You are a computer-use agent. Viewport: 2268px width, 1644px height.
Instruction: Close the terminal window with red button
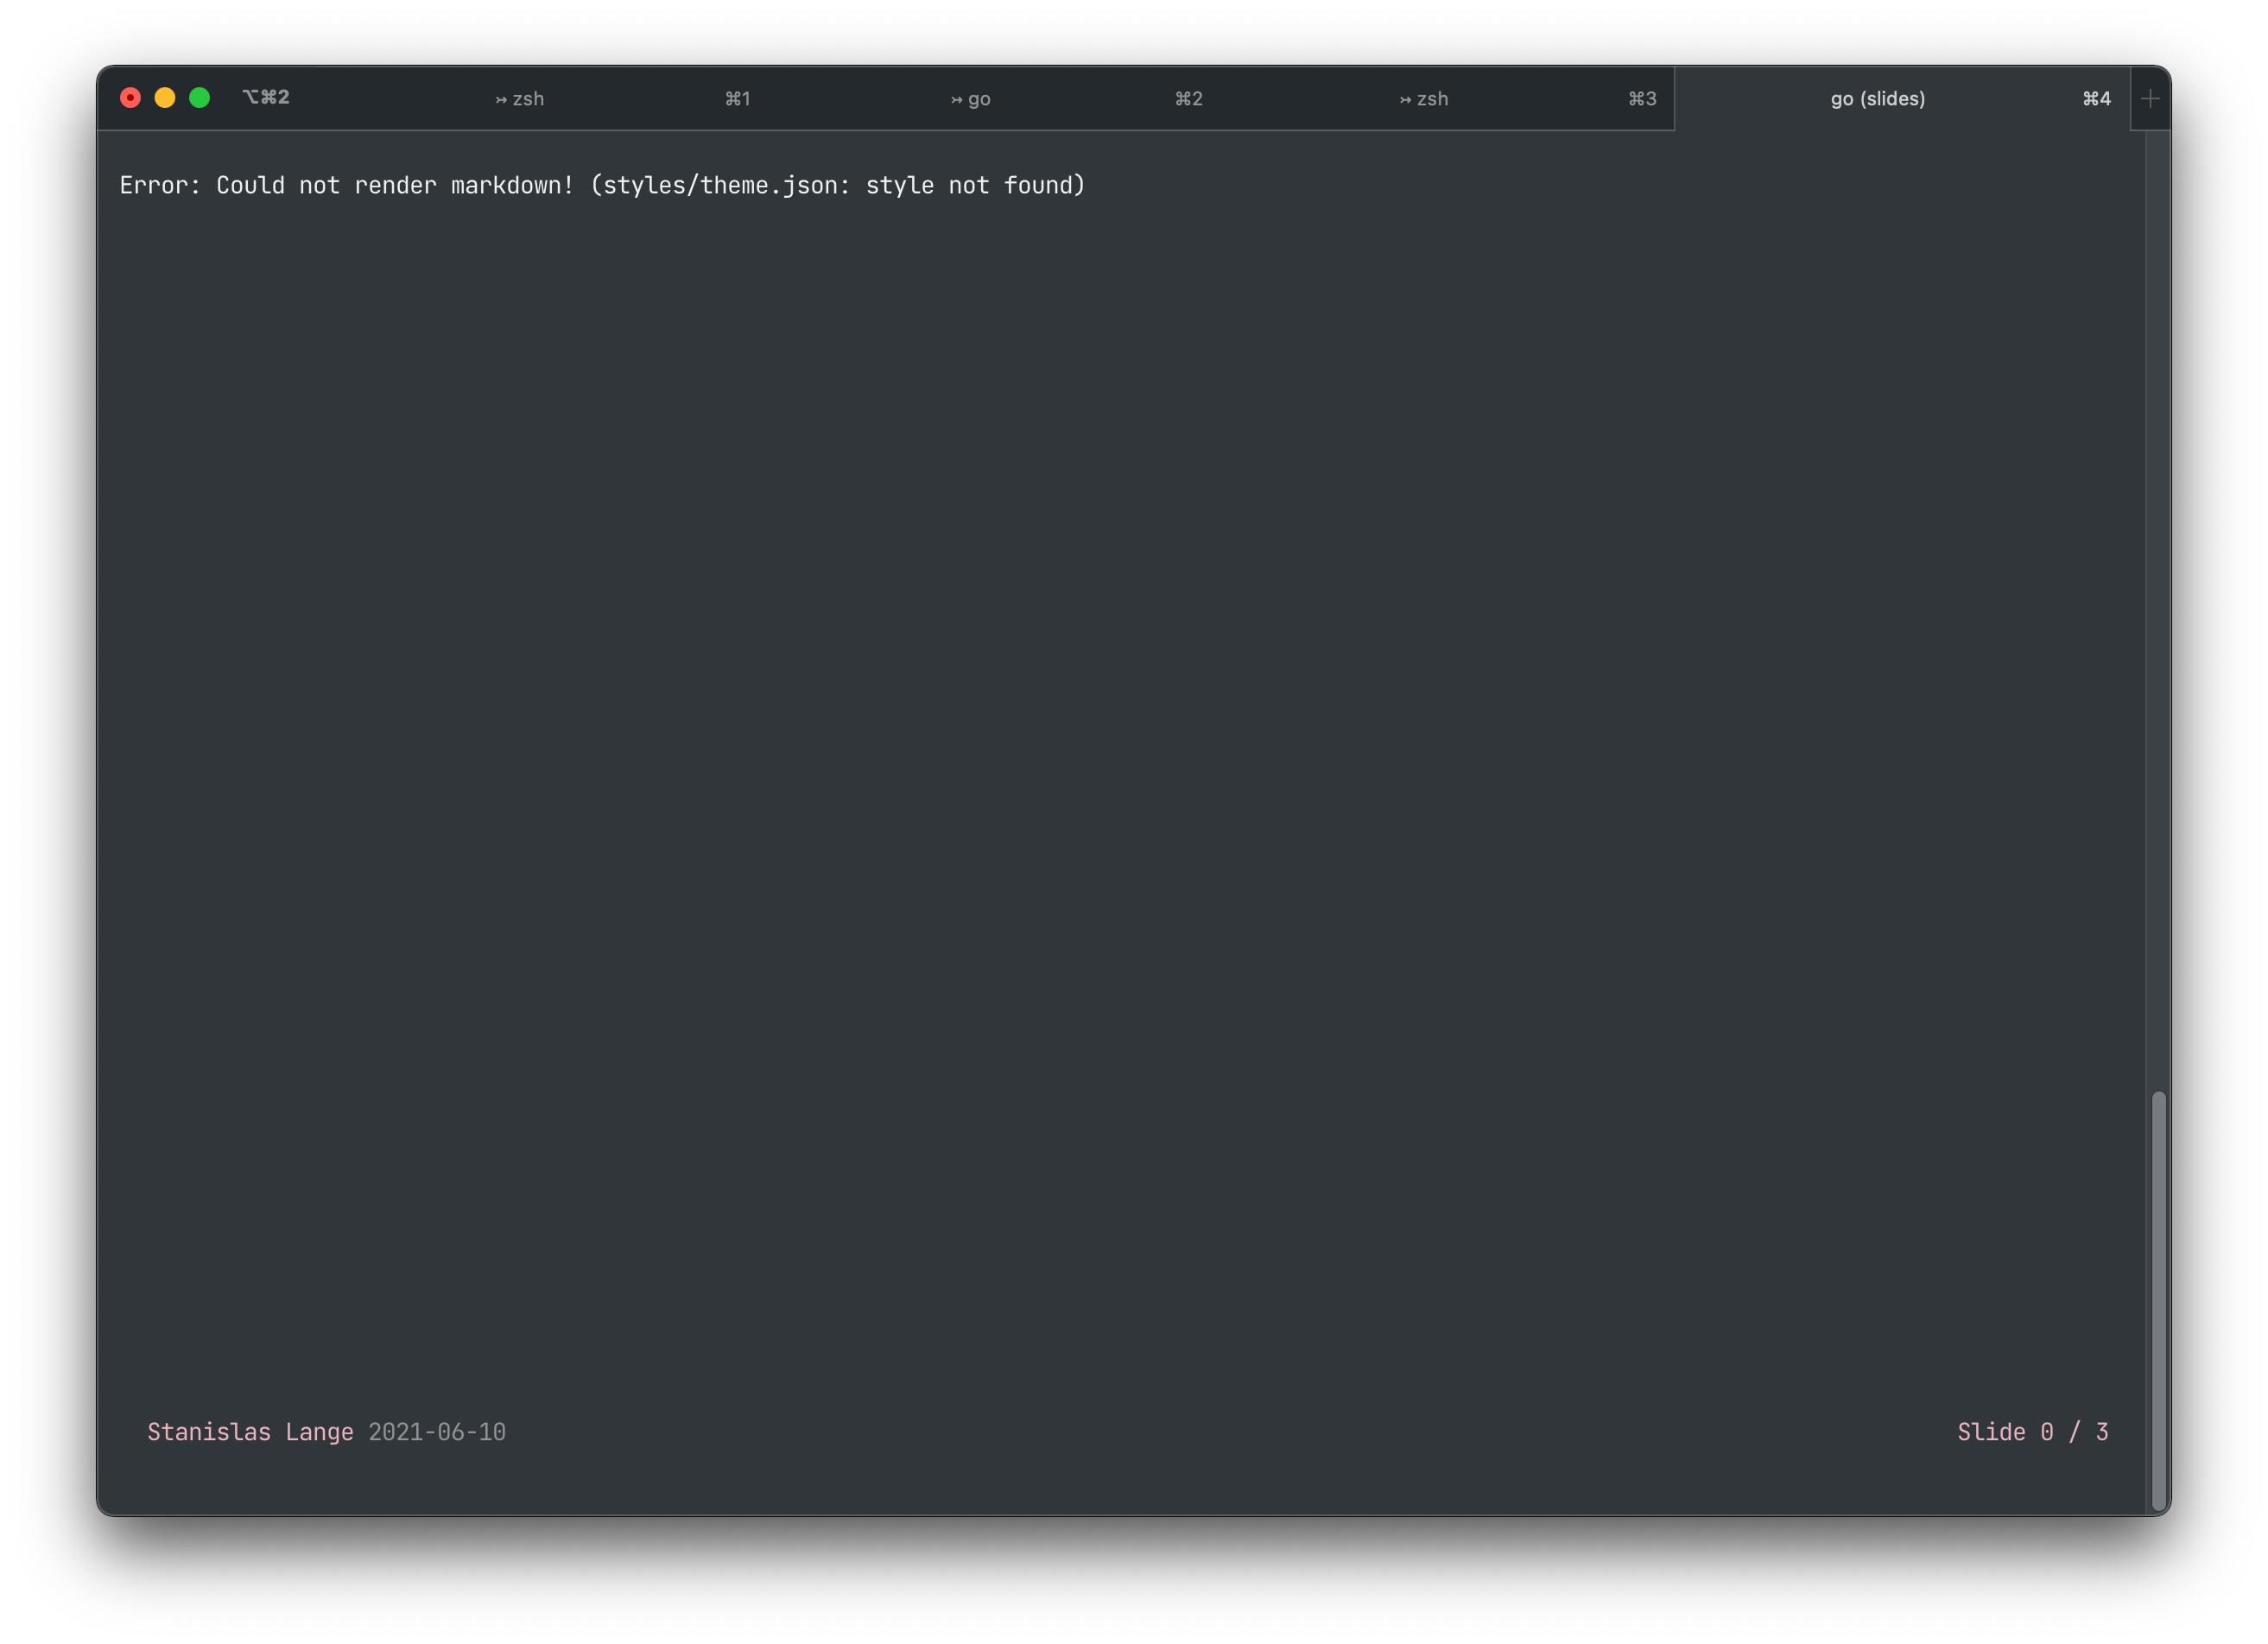[130, 97]
